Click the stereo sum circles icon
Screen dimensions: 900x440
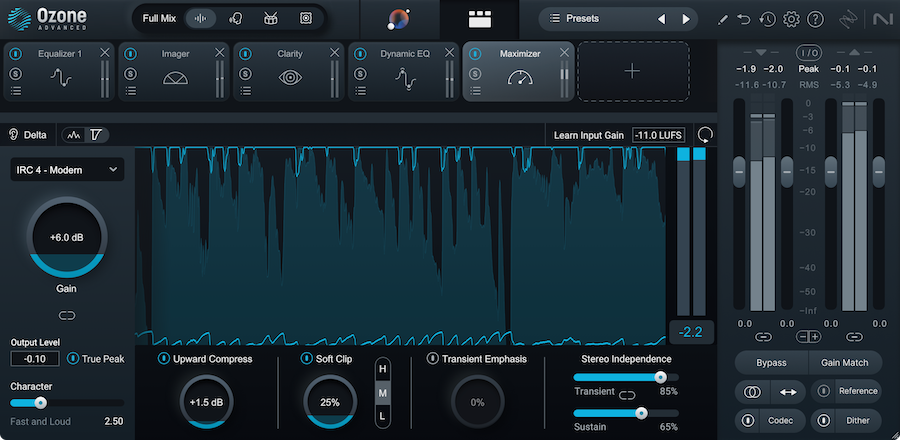752,392
